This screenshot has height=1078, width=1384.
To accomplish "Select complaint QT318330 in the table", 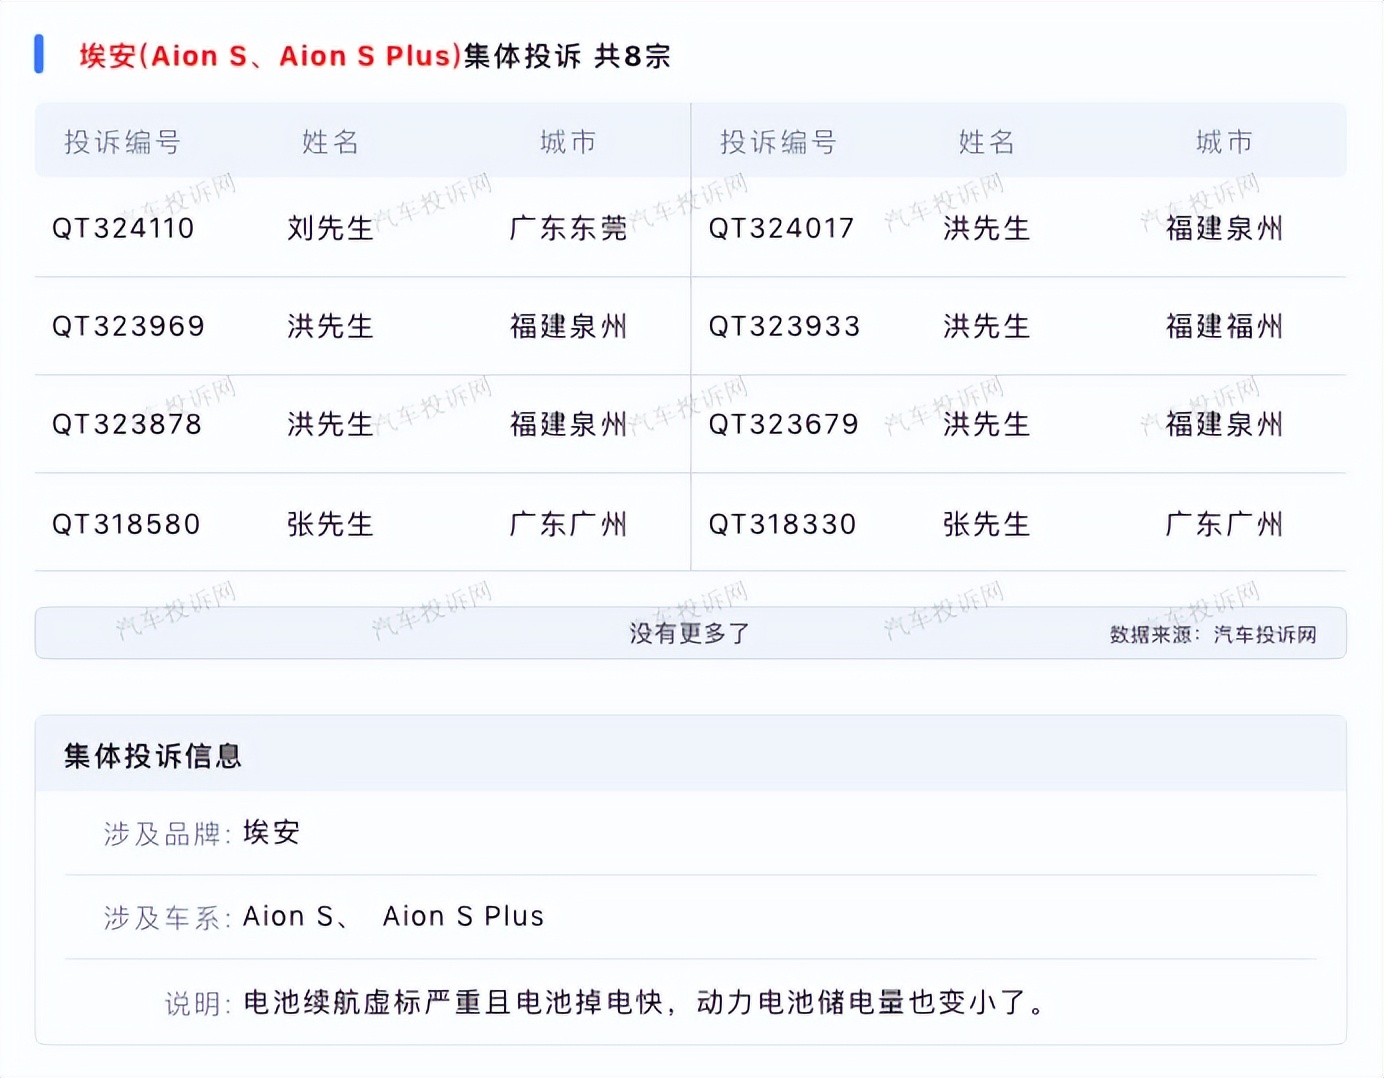I will [782, 524].
